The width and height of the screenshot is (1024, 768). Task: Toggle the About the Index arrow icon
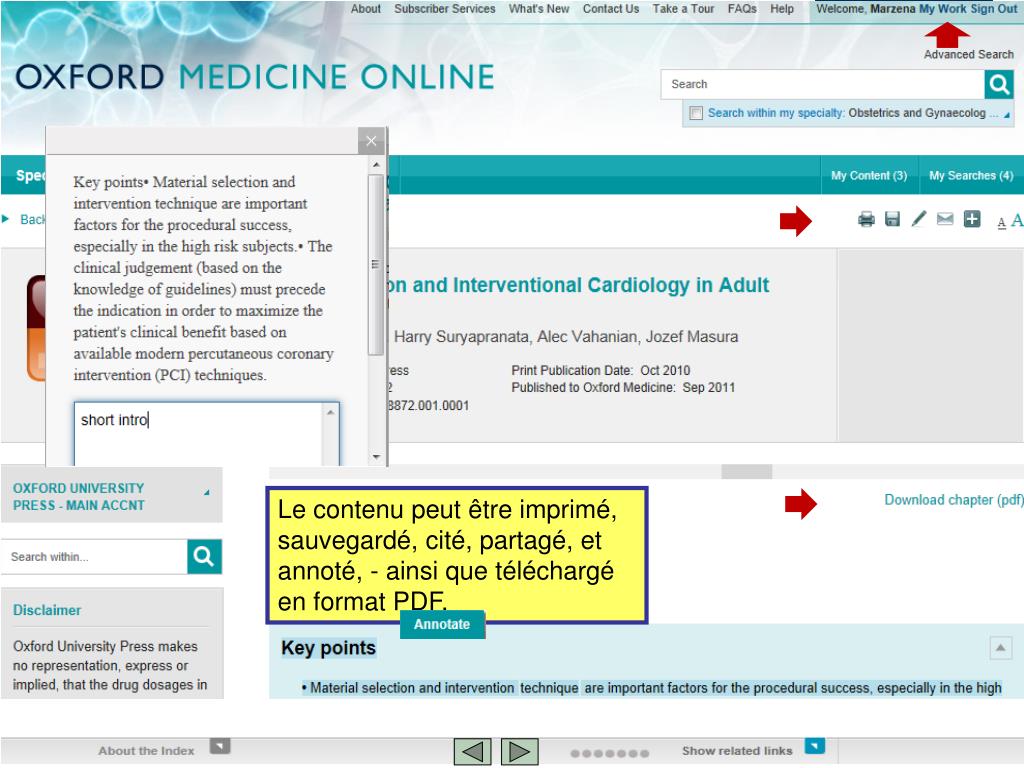coord(220,745)
